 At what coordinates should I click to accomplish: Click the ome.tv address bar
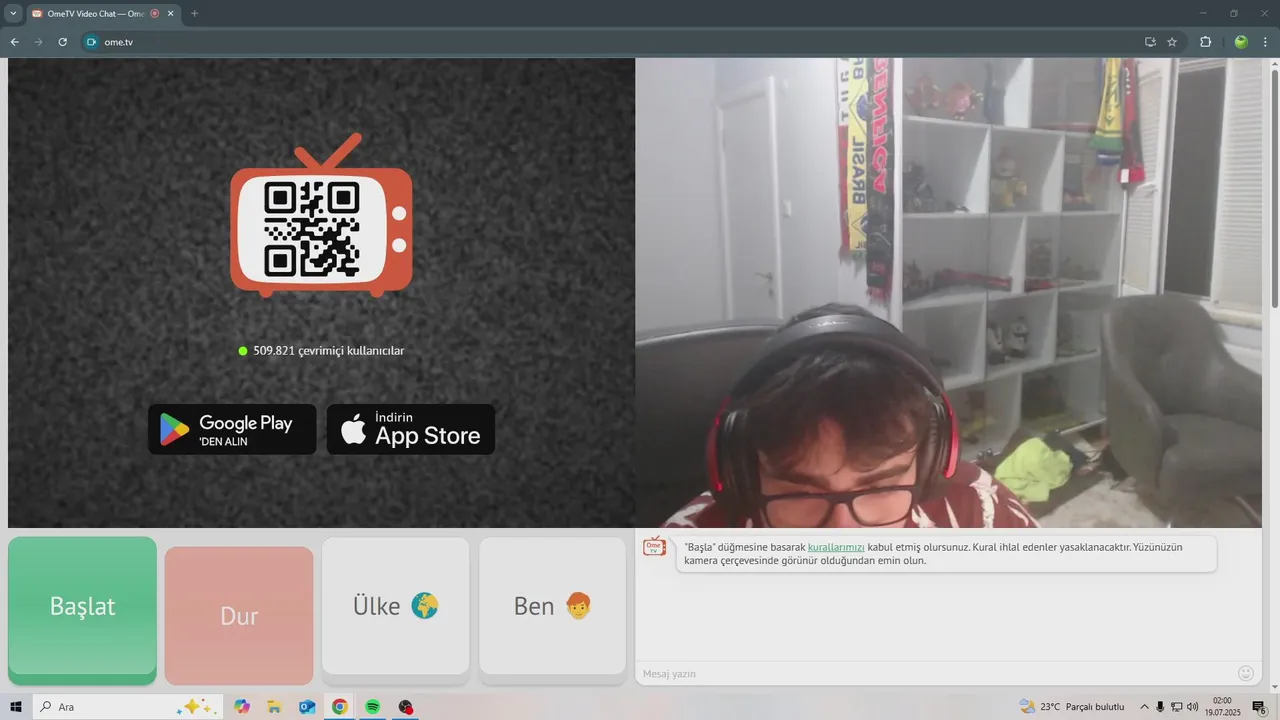(x=620, y=42)
